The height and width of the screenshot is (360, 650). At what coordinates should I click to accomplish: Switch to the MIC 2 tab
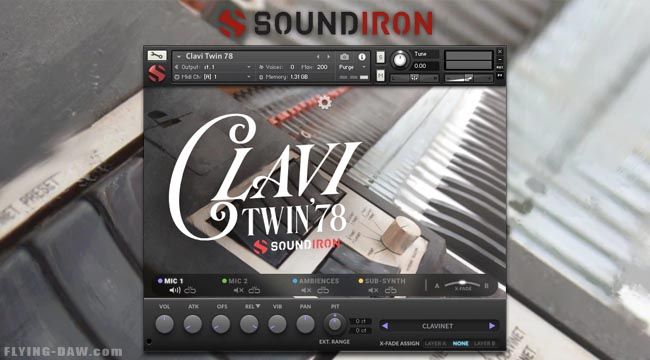click(x=235, y=281)
